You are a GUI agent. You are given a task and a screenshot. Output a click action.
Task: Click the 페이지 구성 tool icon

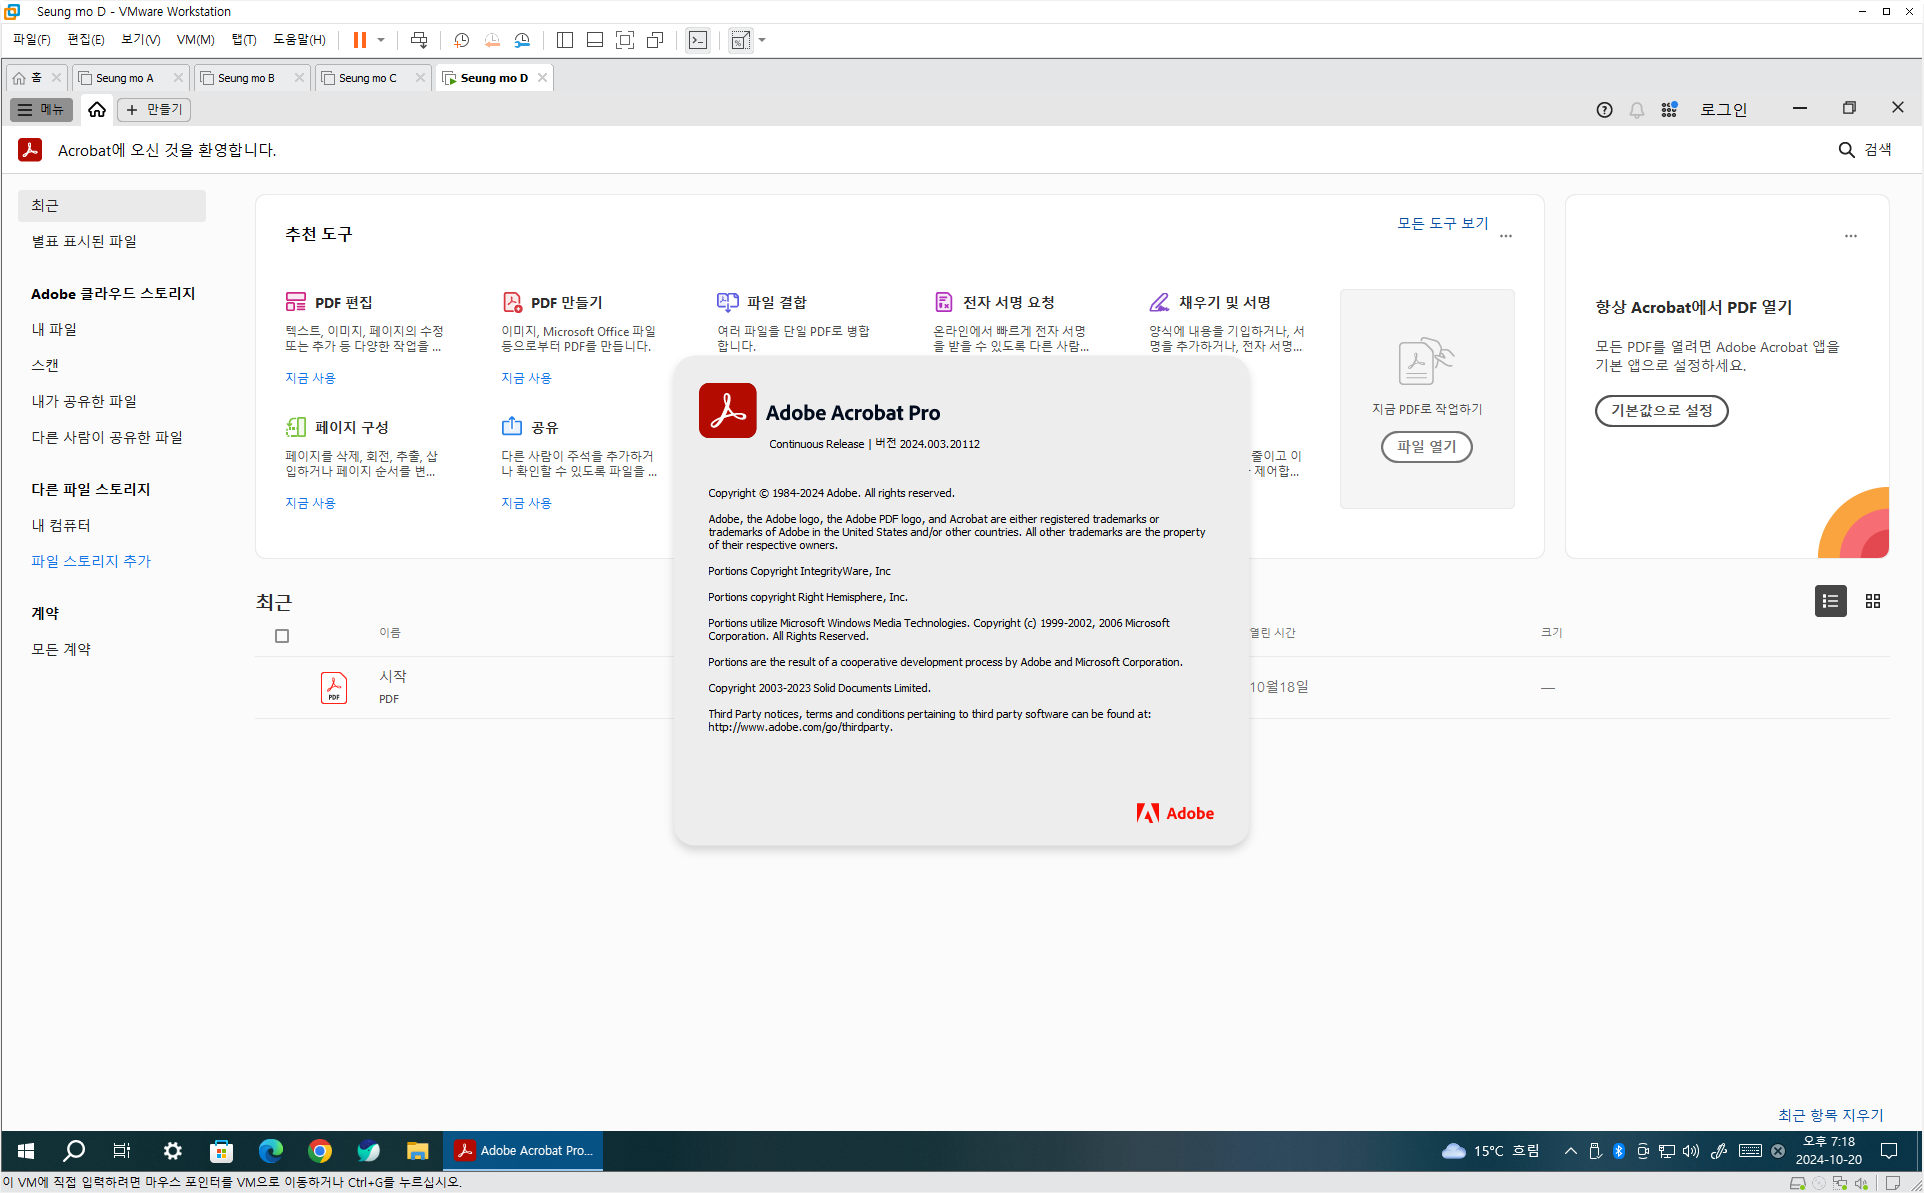pos(295,427)
